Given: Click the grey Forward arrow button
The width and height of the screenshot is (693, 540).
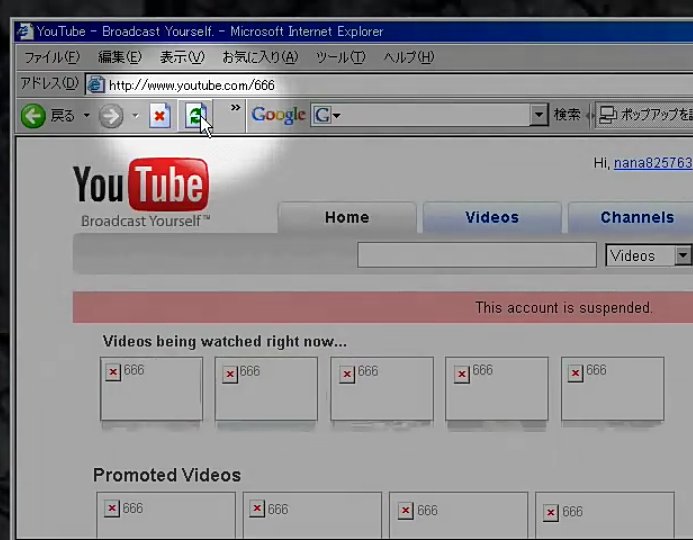Looking at the screenshot, I should [110, 116].
